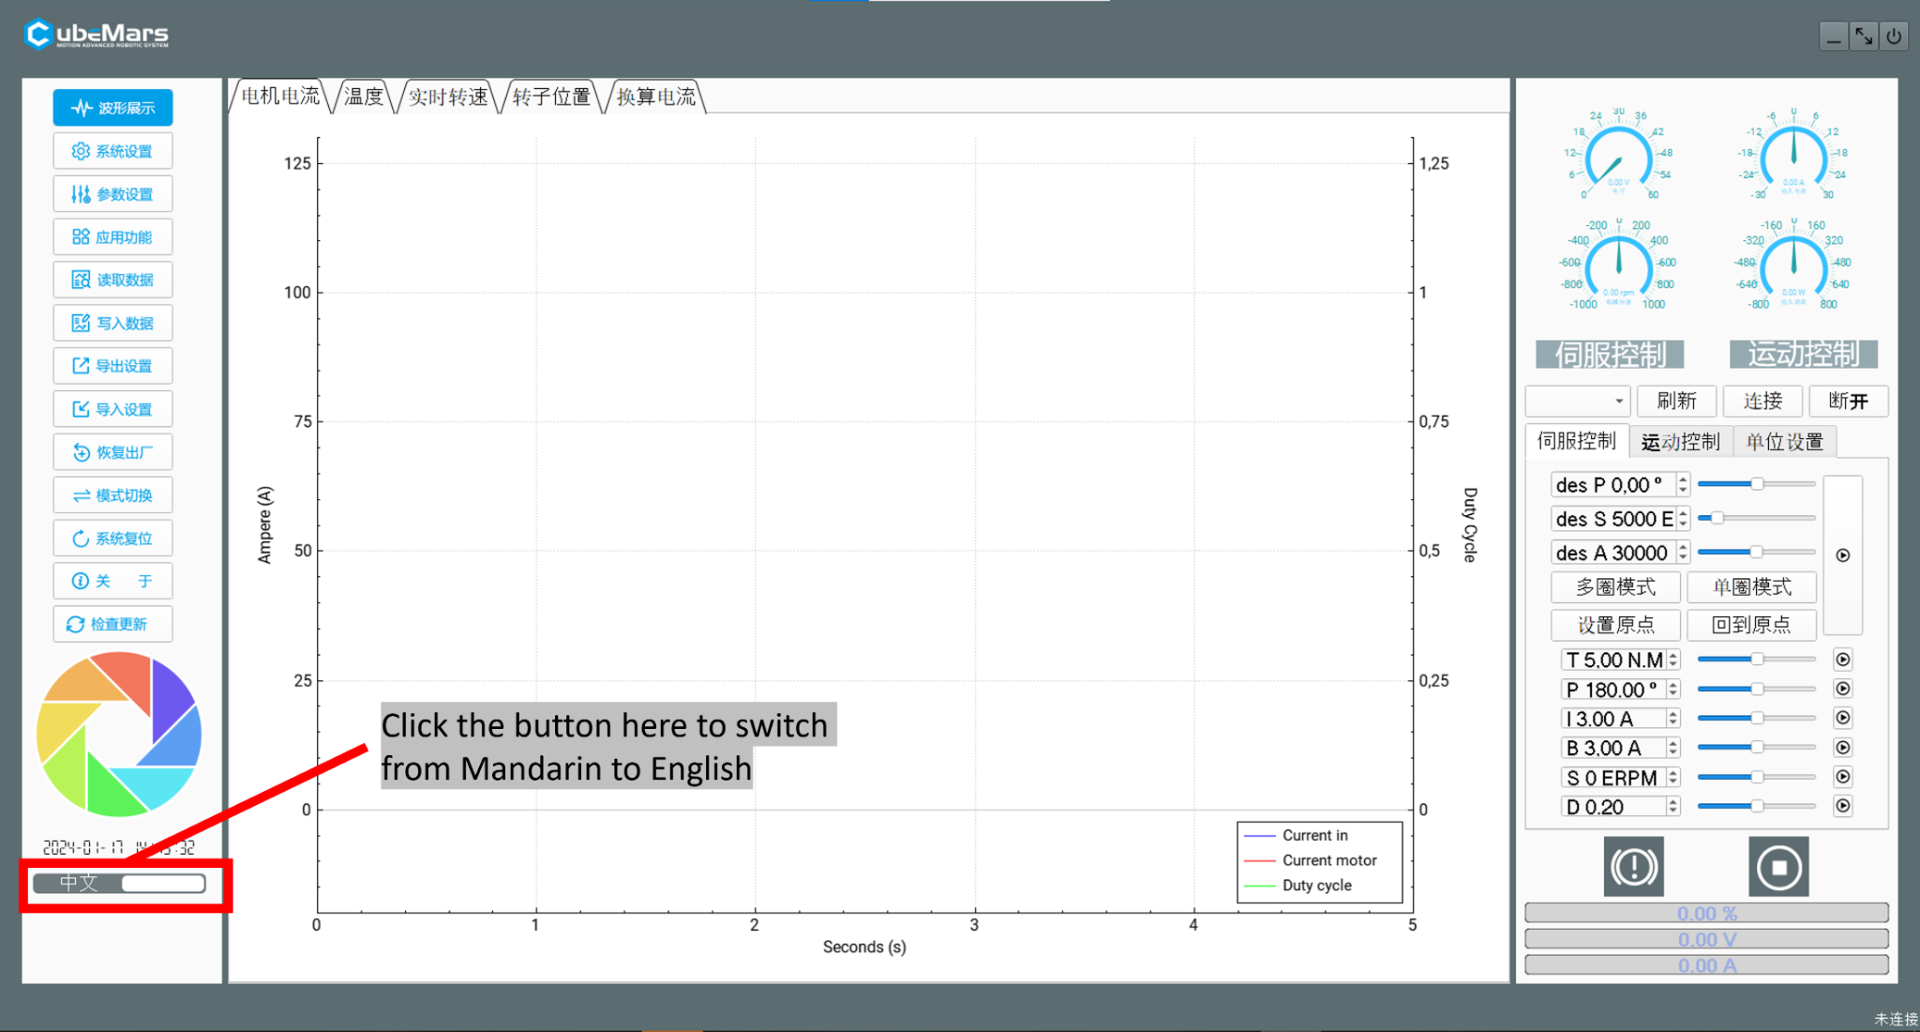Click the 刷新 refresh button
Screen dimensions: 1920x1032
point(1676,401)
